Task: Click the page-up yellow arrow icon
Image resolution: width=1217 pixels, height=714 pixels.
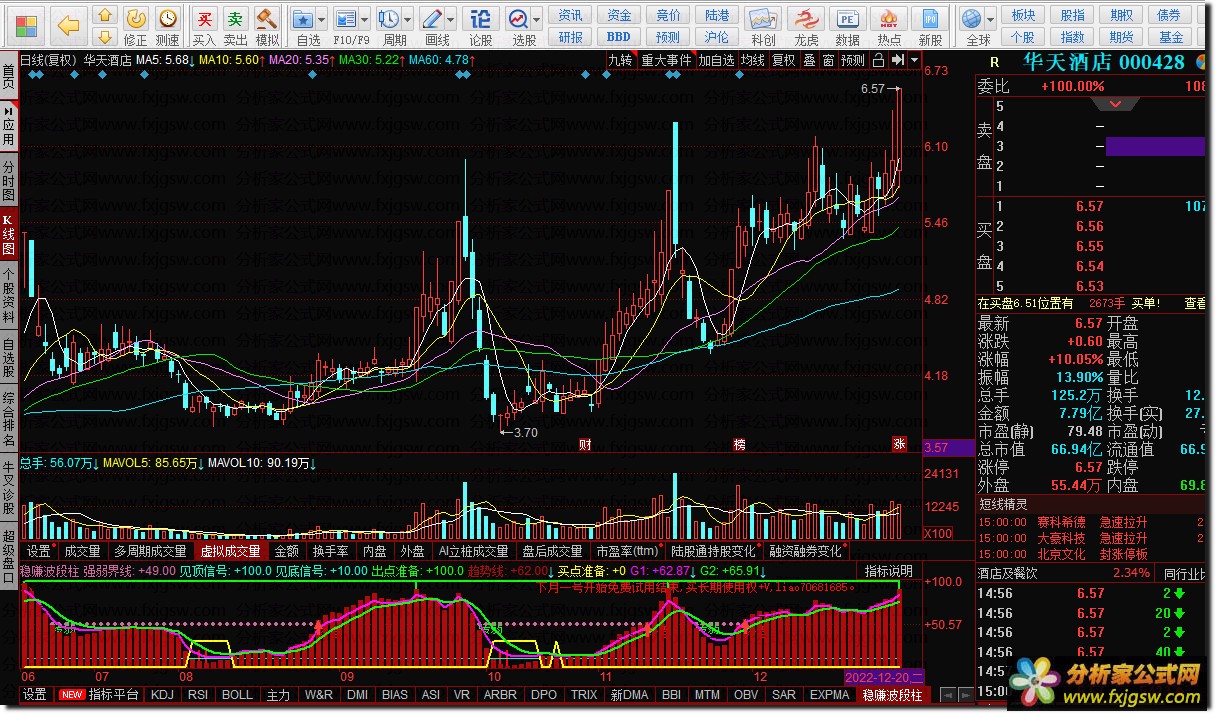Action: point(103,16)
